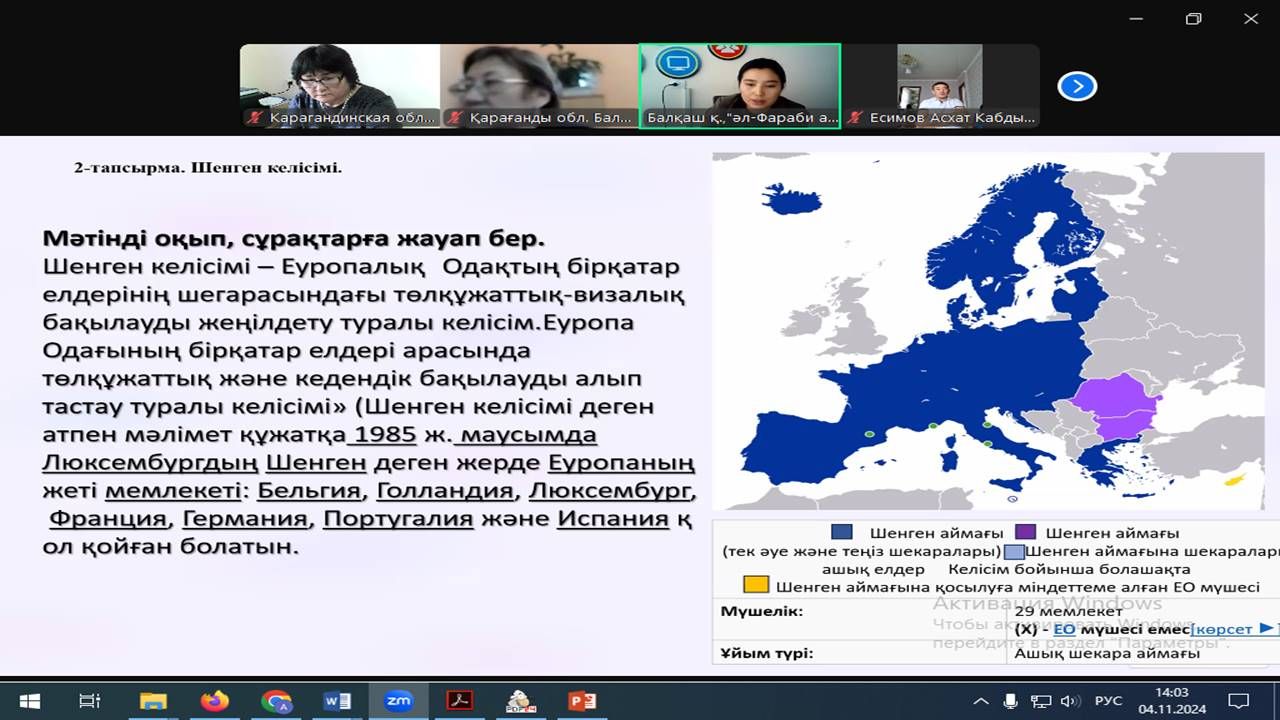Open the notification center
Viewport: 1280px width, 720px height.
click(1239, 701)
